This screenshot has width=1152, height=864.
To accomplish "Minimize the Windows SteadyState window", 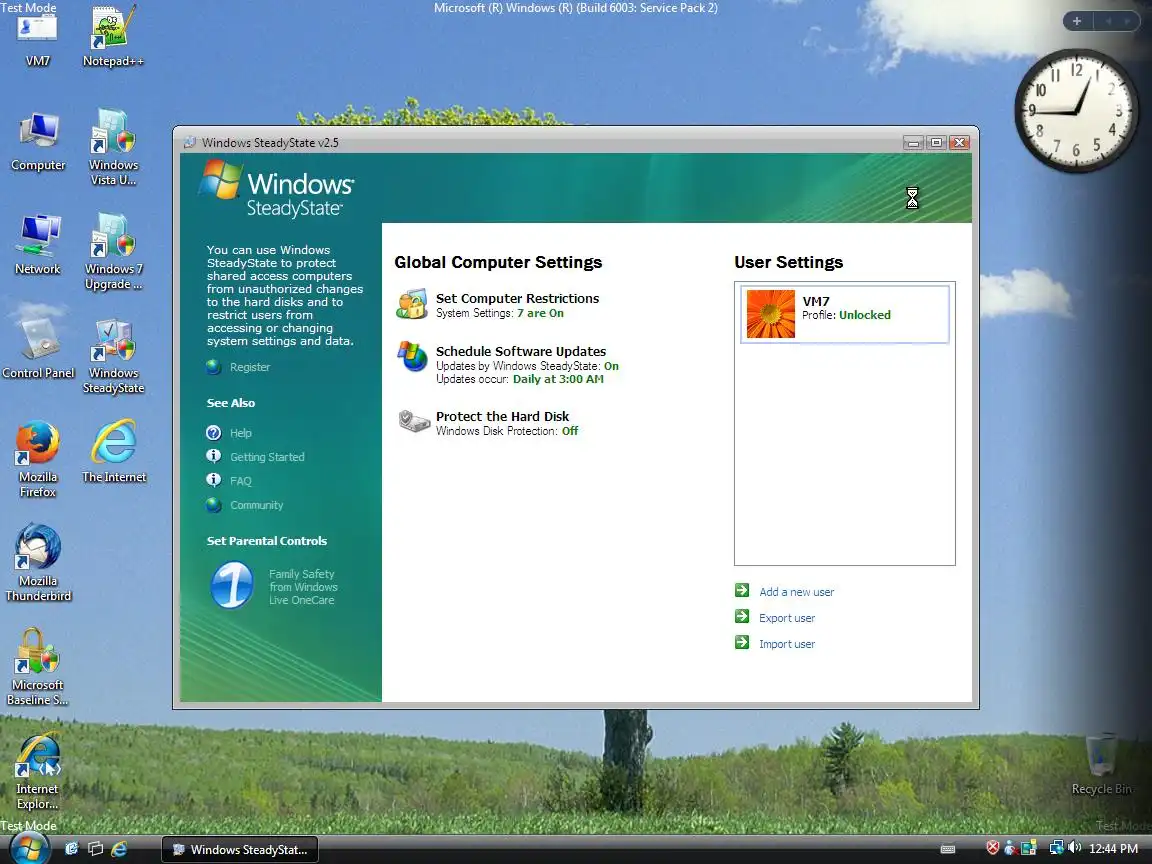I will click(x=913, y=143).
